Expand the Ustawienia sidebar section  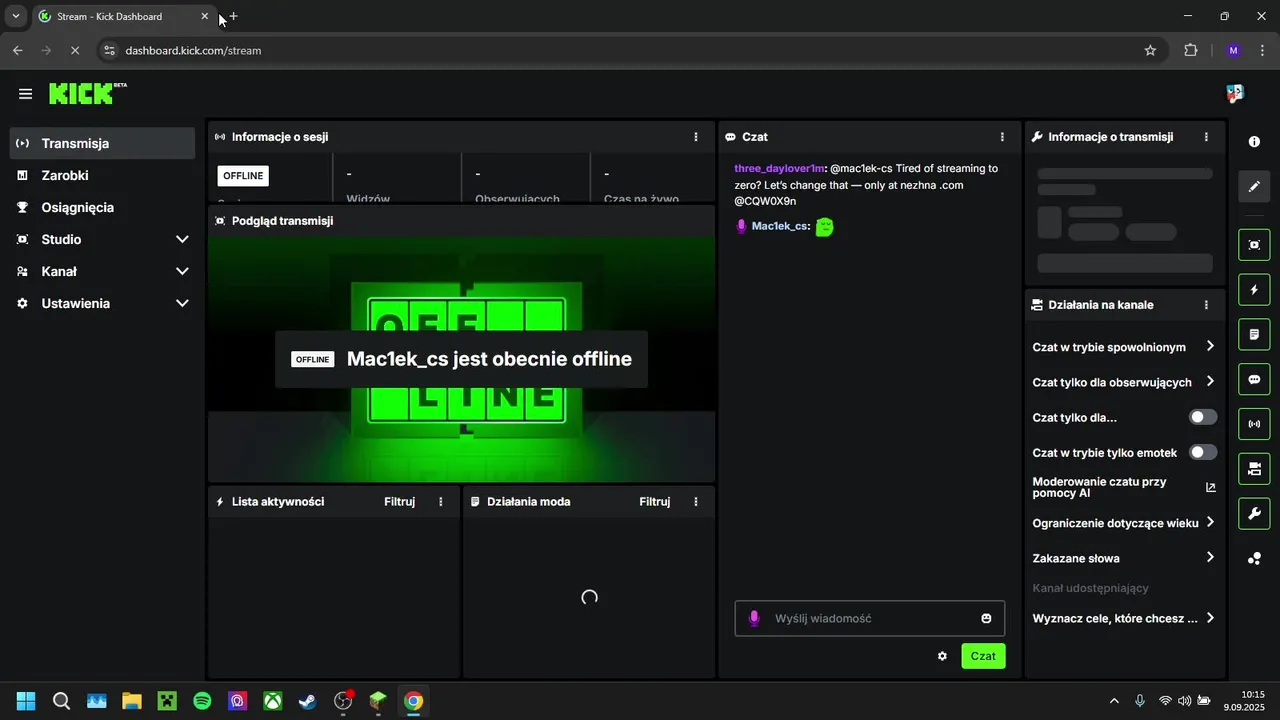coord(102,303)
